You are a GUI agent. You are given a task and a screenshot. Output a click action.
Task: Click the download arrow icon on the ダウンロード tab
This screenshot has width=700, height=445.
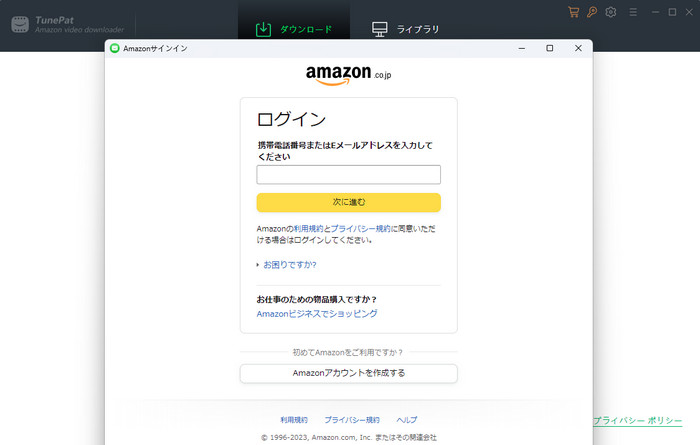tap(263, 29)
